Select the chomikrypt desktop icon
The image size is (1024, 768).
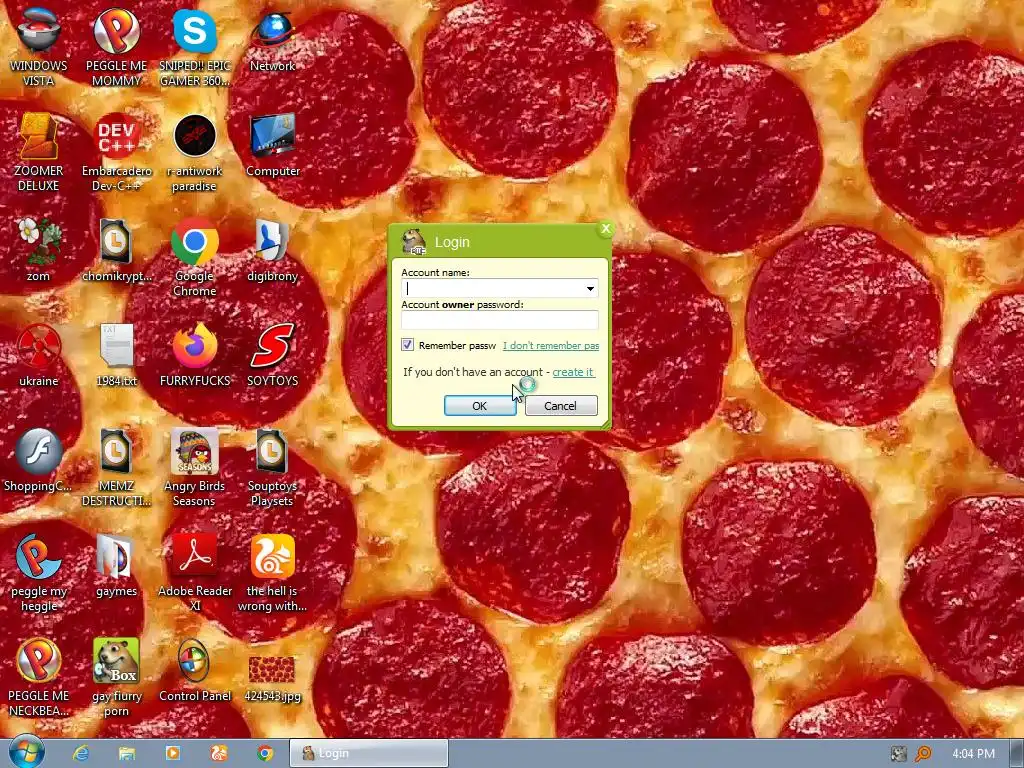pos(116,249)
